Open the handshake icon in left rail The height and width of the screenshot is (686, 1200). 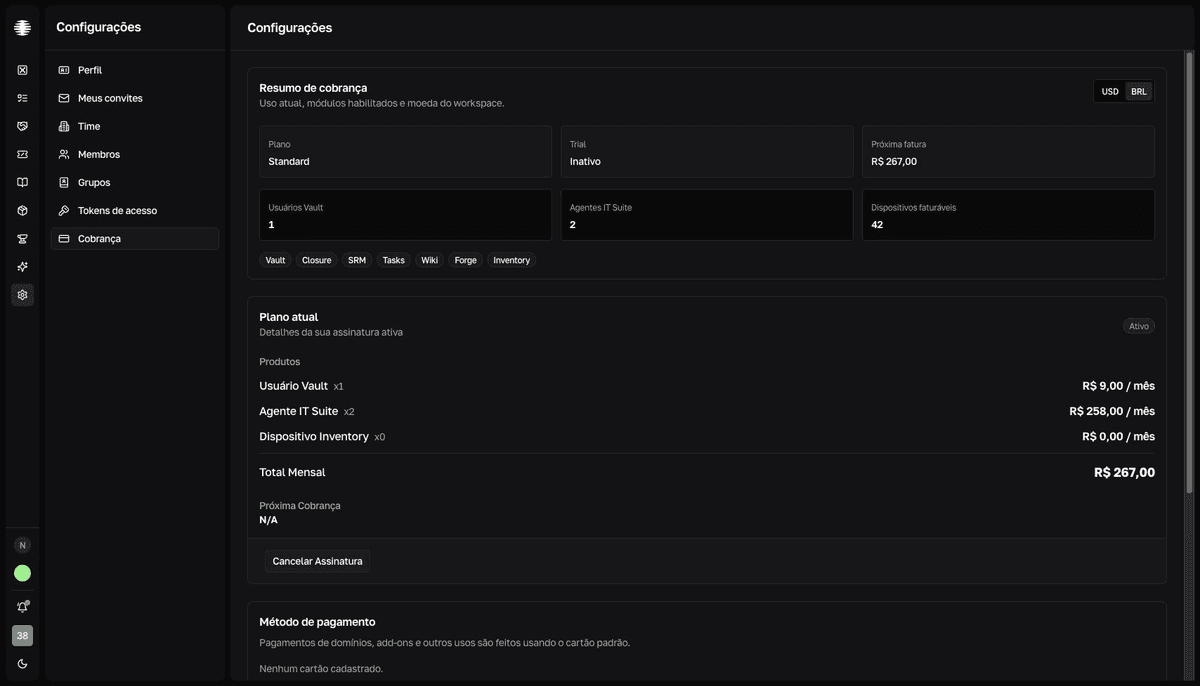[x=22, y=126]
